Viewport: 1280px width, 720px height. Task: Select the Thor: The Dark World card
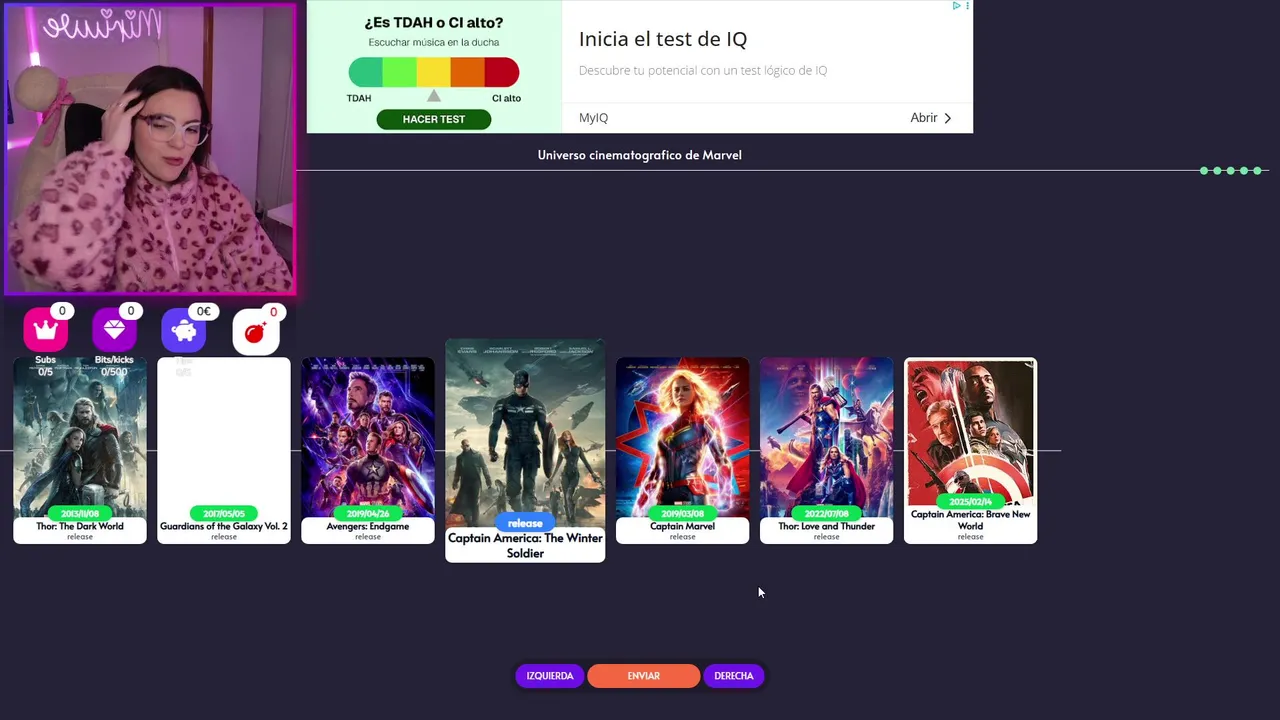tap(80, 451)
